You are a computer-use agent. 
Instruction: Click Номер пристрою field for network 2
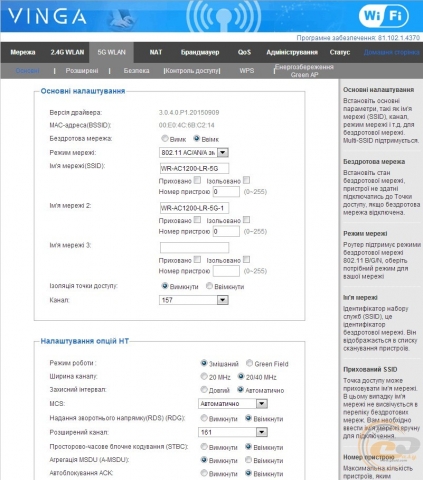(x=226, y=231)
